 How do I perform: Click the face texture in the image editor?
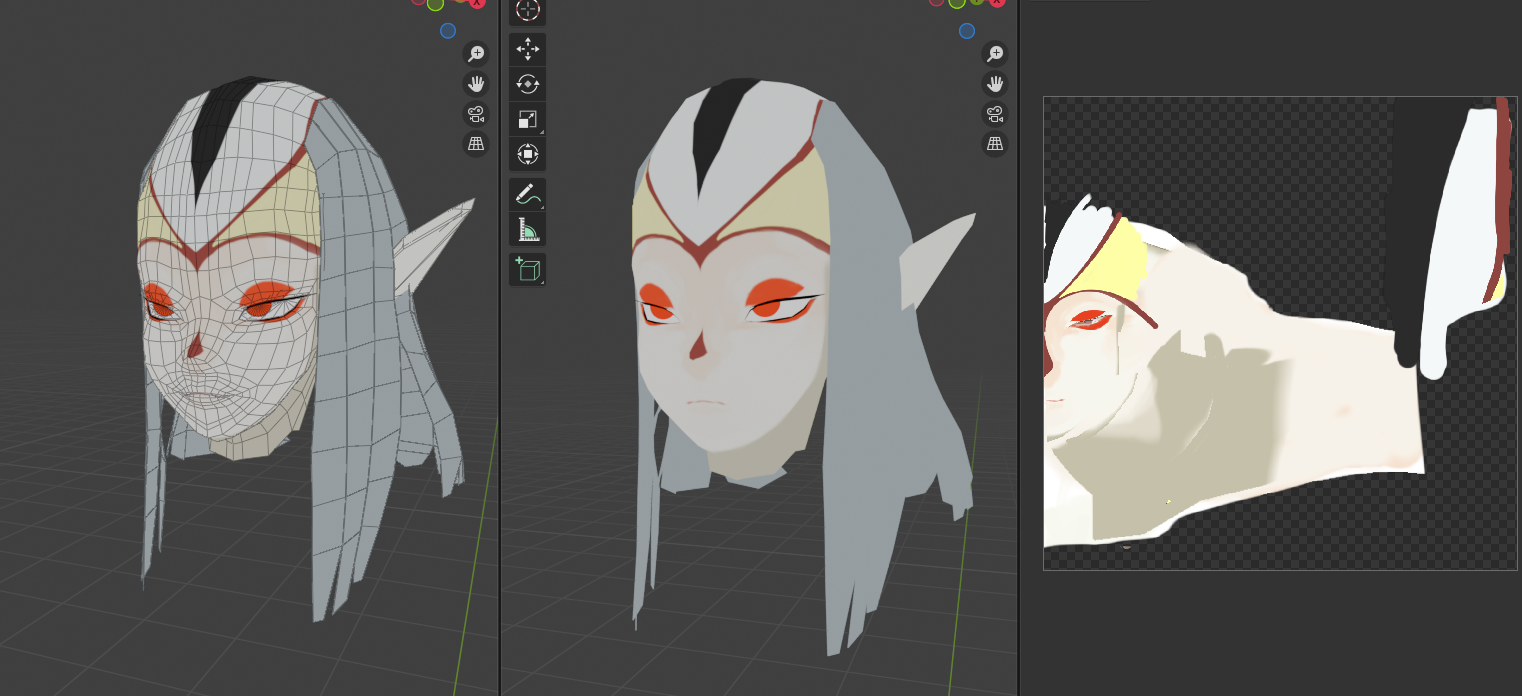click(x=1280, y=333)
